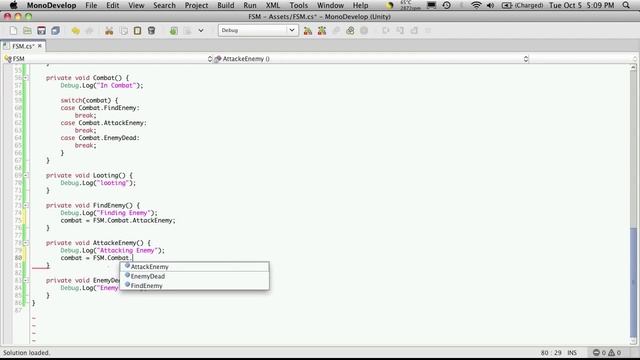Click the Cut scissors icon

pos(109,31)
